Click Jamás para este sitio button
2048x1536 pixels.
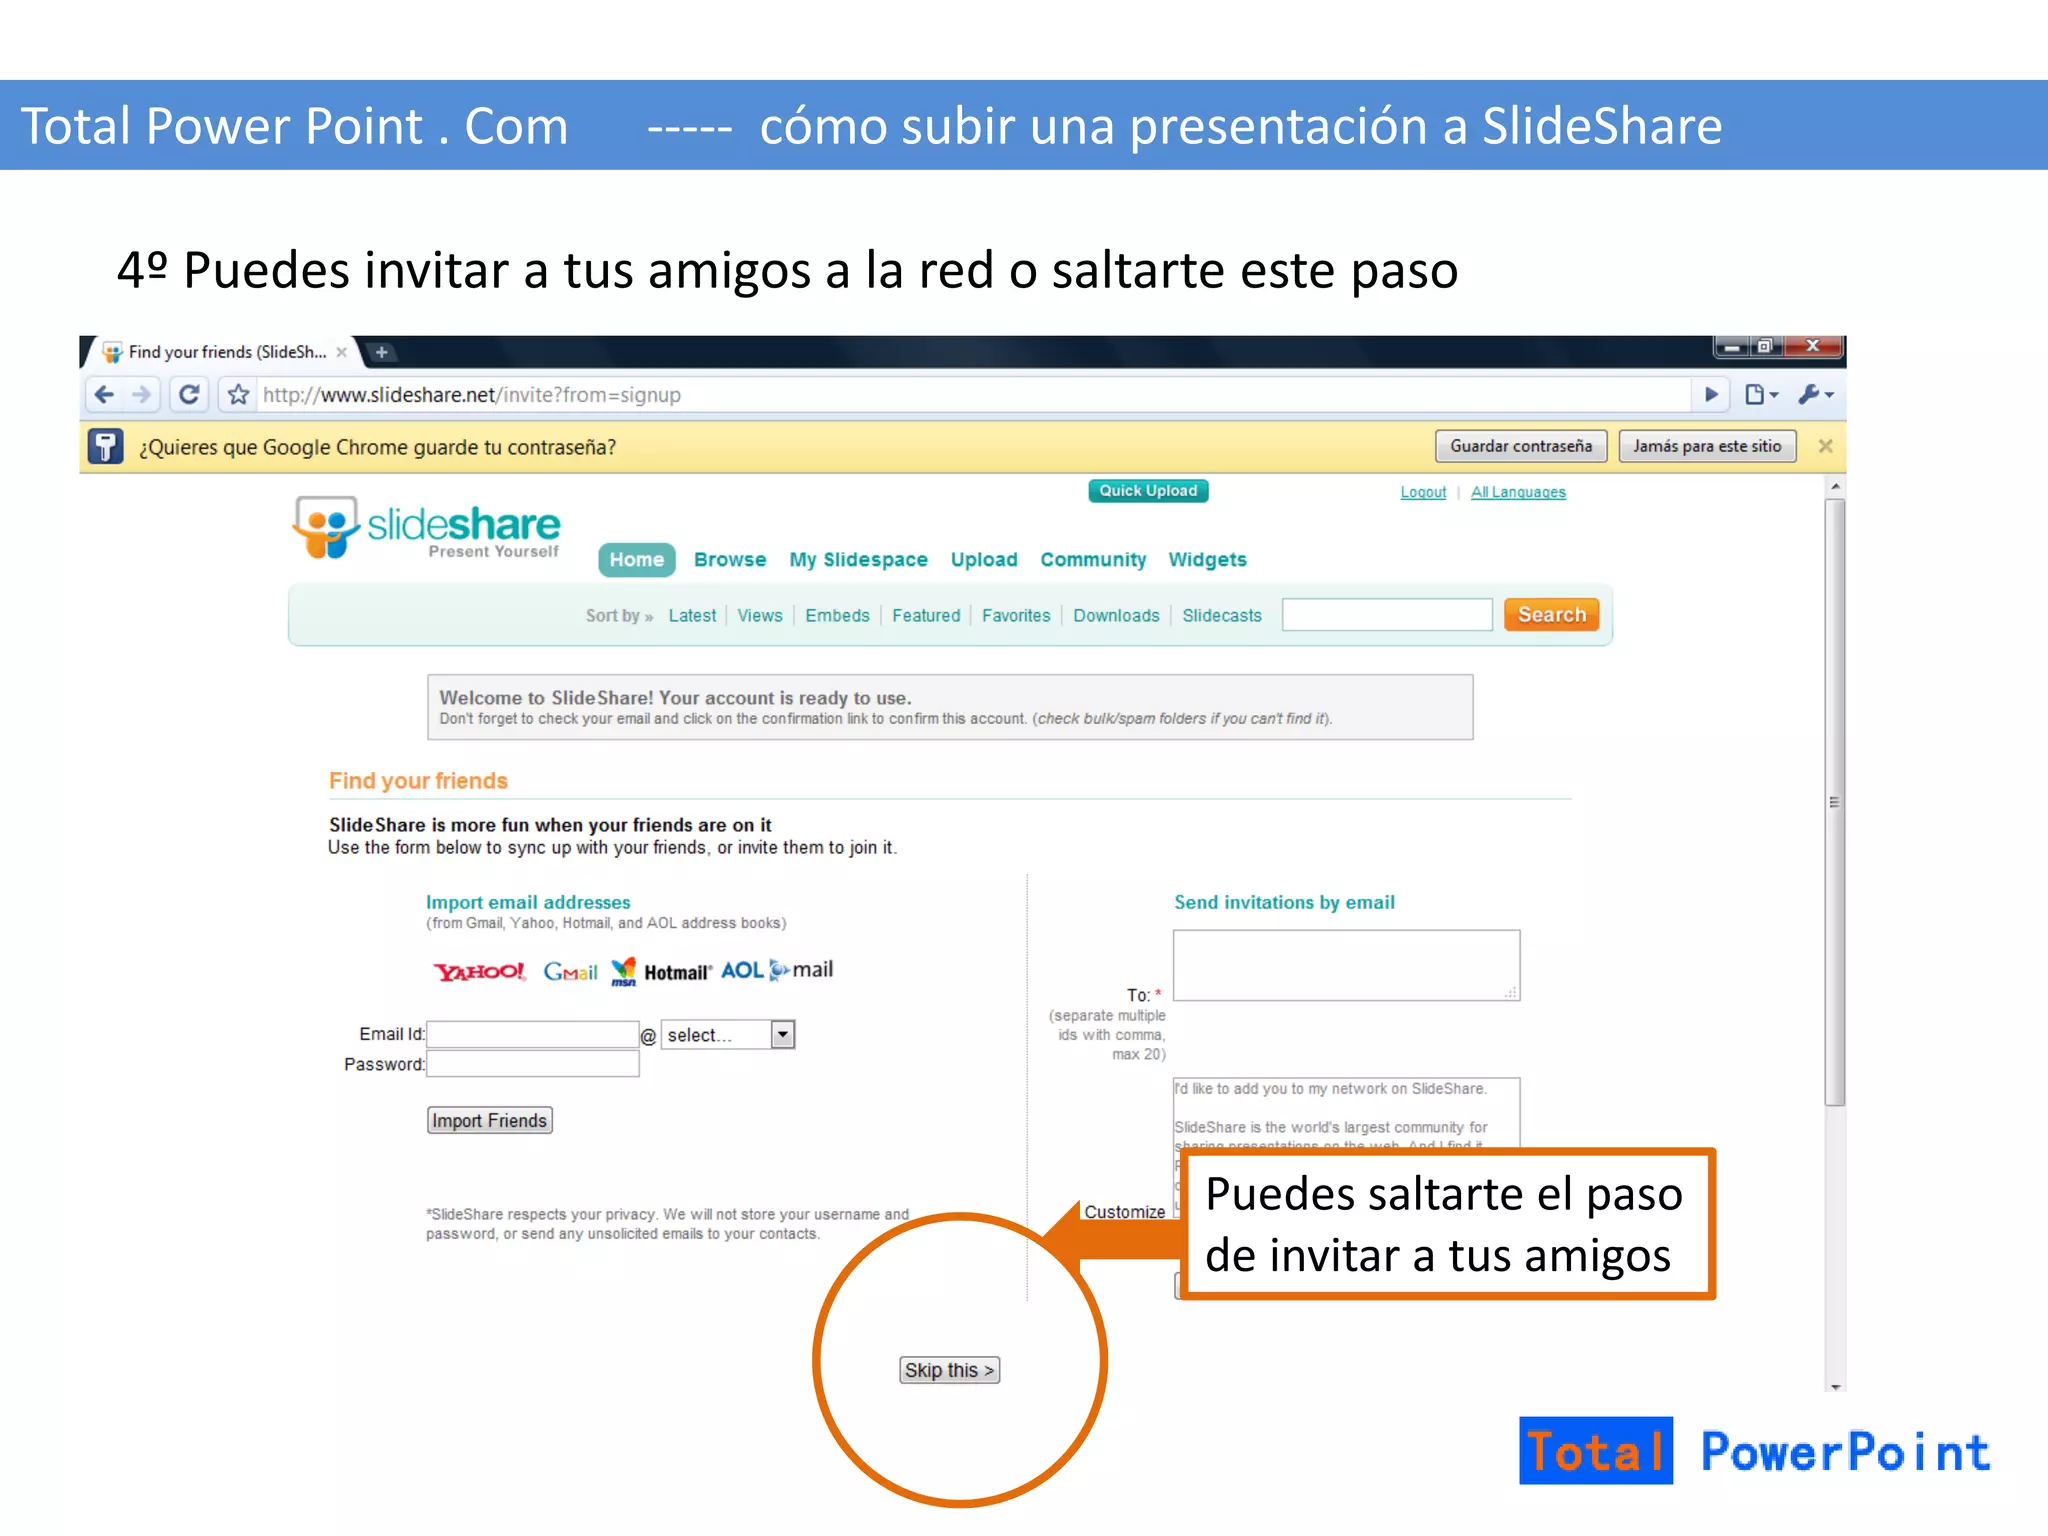[x=1707, y=446]
